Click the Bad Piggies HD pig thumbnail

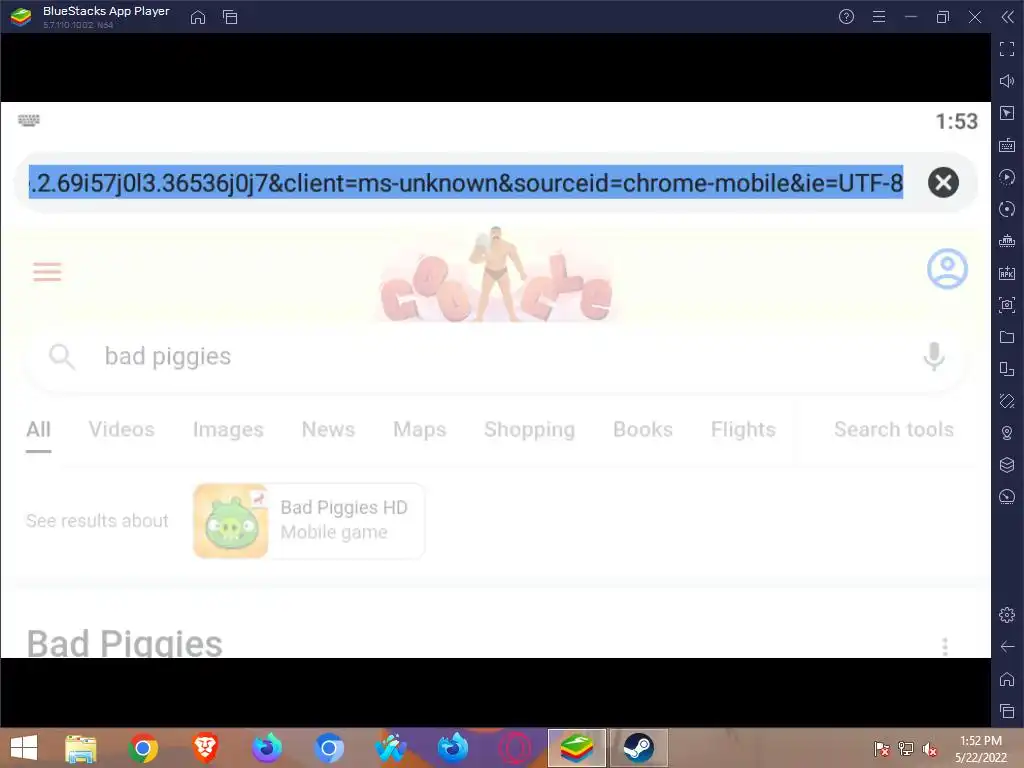(231, 521)
